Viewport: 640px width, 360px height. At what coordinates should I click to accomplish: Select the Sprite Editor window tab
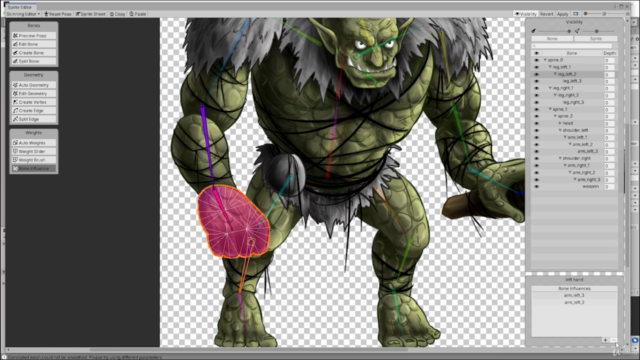(x=20, y=7)
